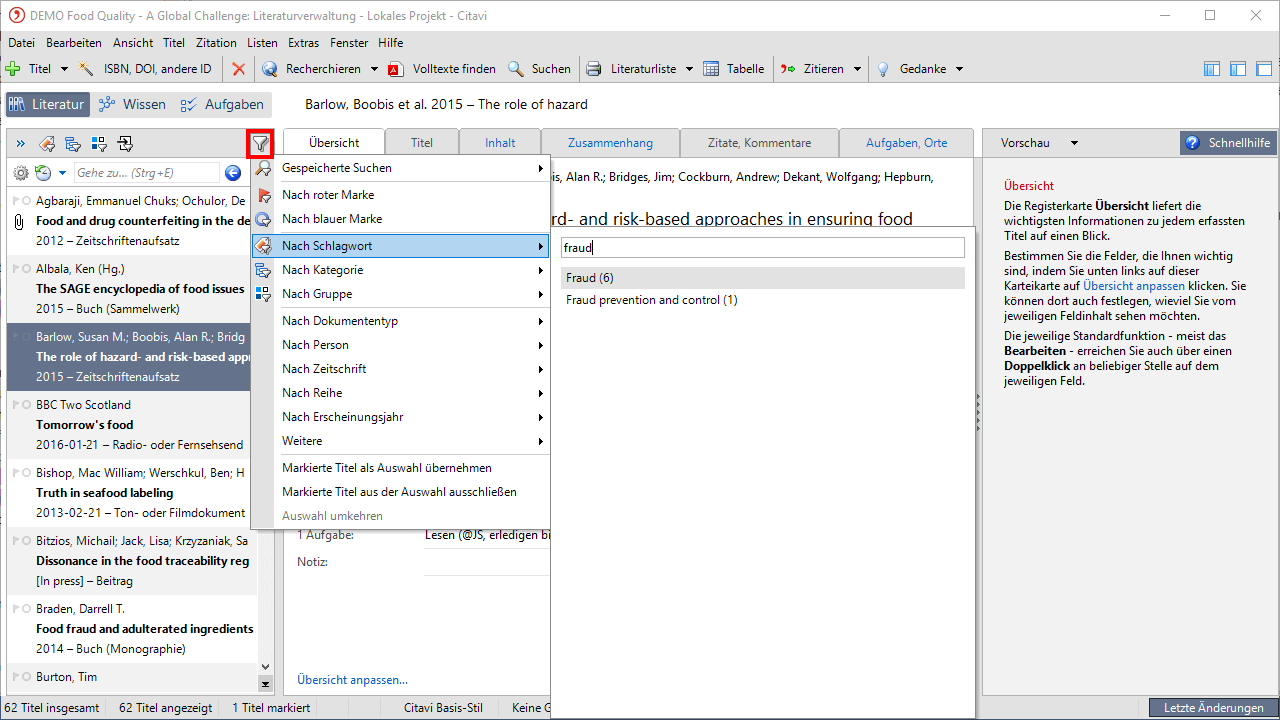1280x720 pixels.
Task: Click the filter by category icon in panel toolbar
Action: click(x=73, y=144)
